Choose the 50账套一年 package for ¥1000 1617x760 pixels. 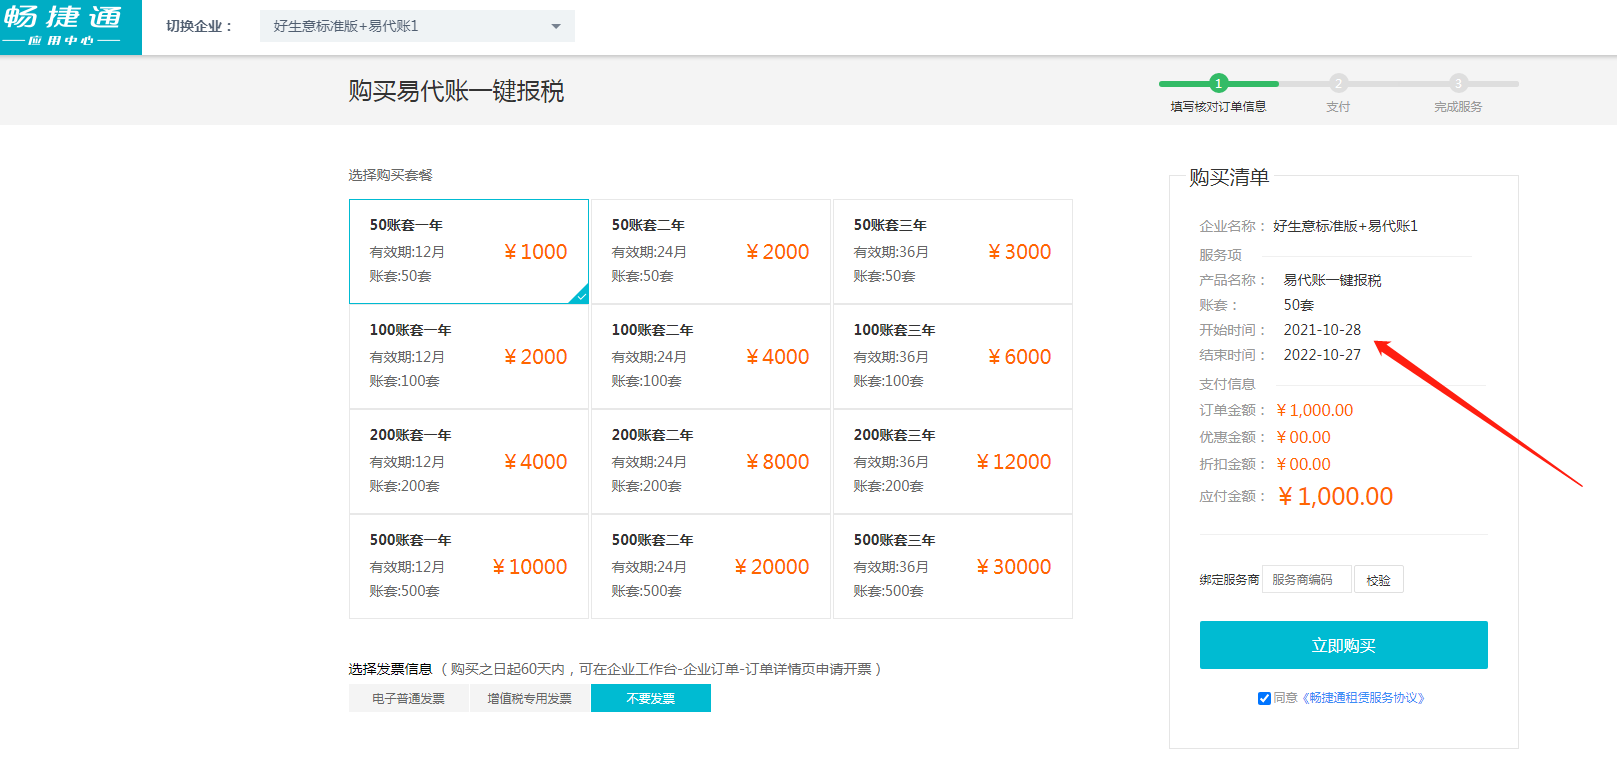(468, 251)
